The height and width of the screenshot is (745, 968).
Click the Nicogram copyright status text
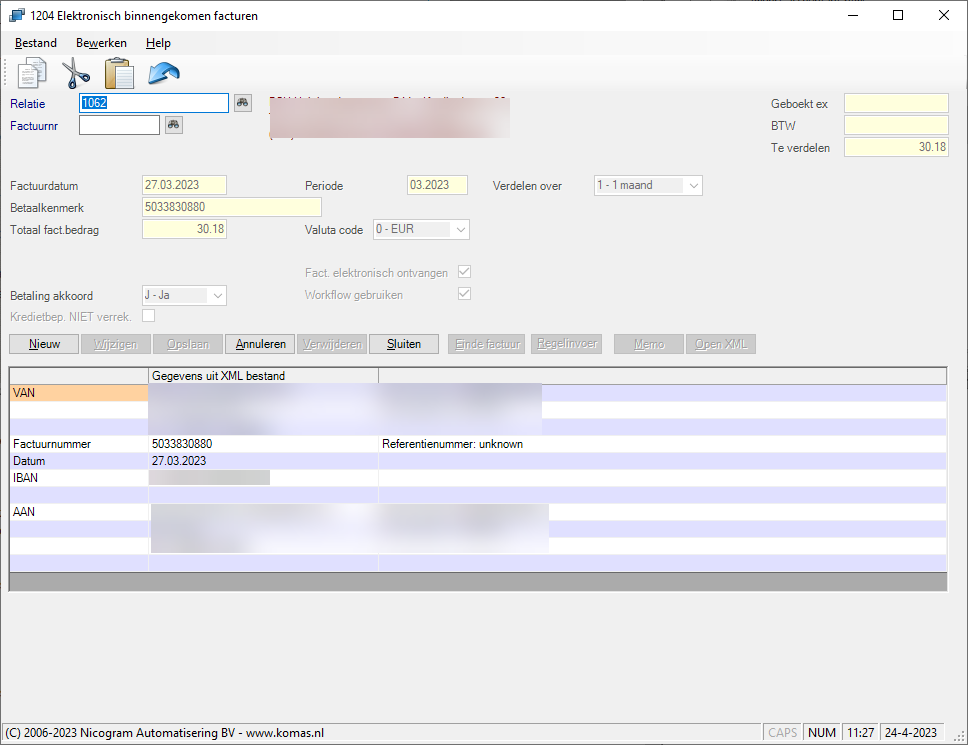click(x=164, y=733)
